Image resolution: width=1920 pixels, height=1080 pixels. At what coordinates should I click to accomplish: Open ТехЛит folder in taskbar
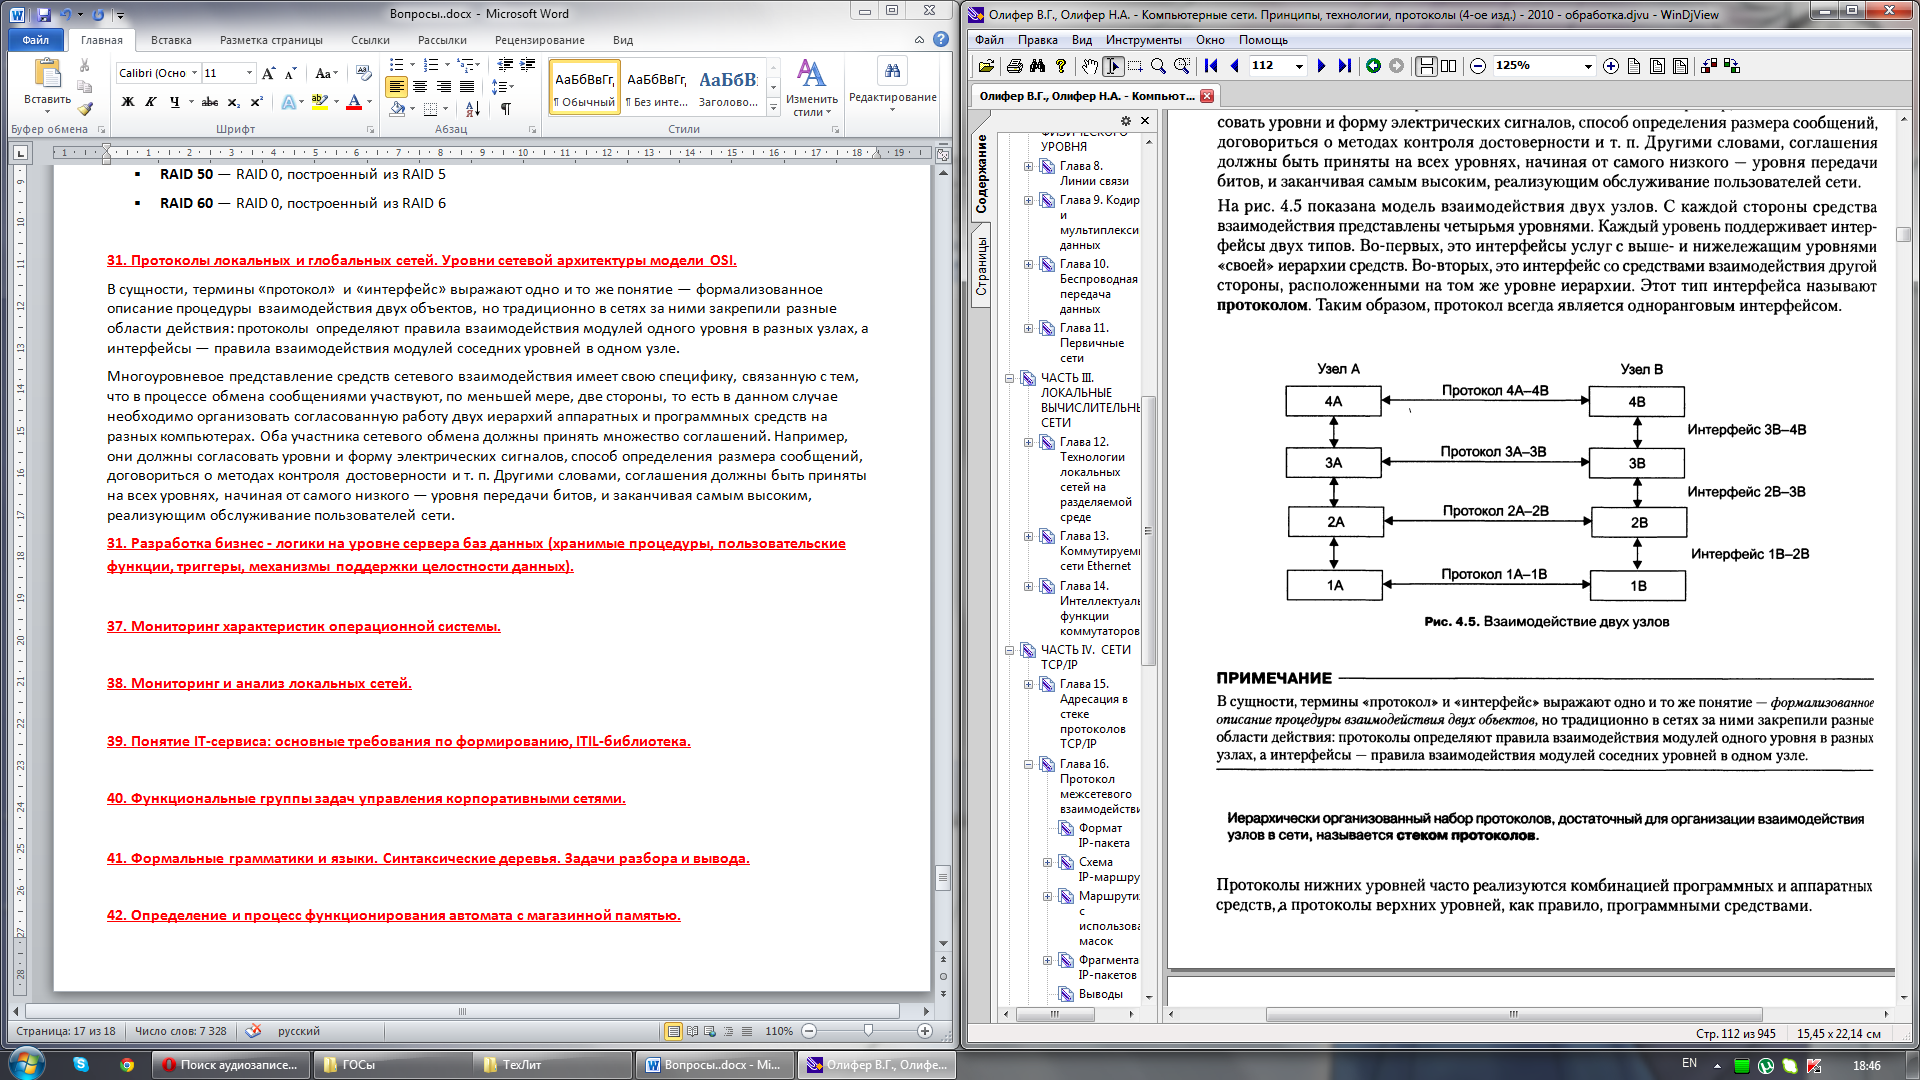click(x=553, y=1065)
